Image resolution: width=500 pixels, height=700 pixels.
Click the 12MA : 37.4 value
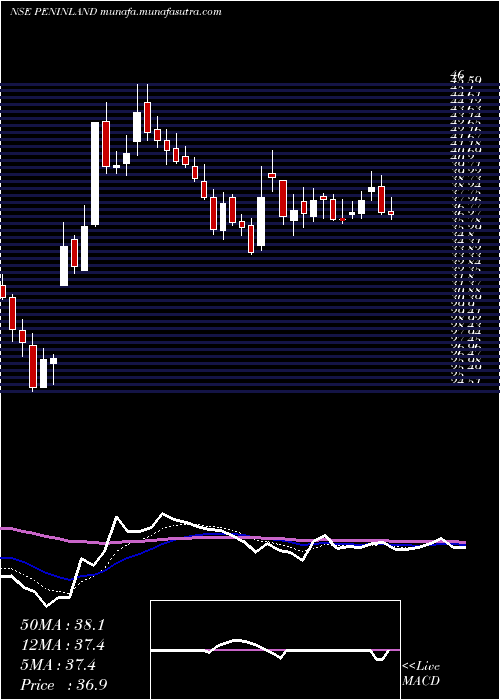coord(64,645)
